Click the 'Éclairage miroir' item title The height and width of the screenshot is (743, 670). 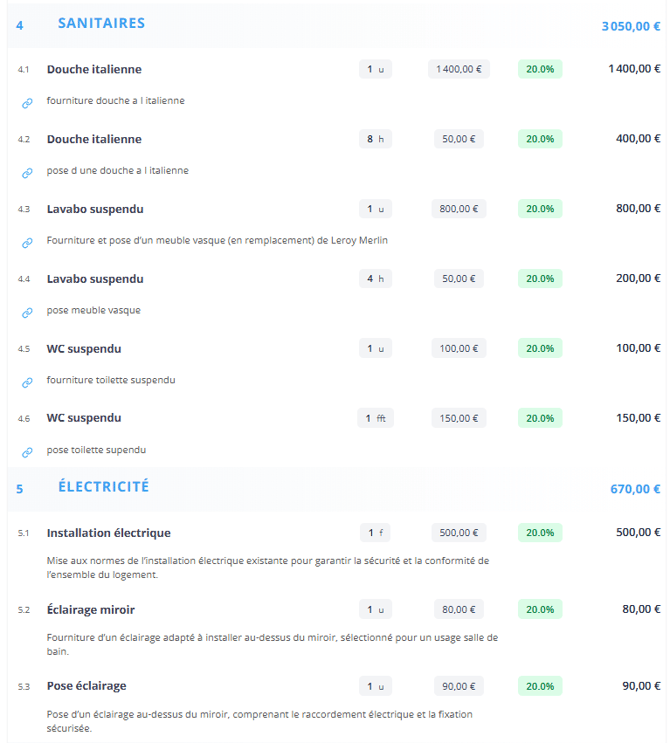click(x=91, y=609)
